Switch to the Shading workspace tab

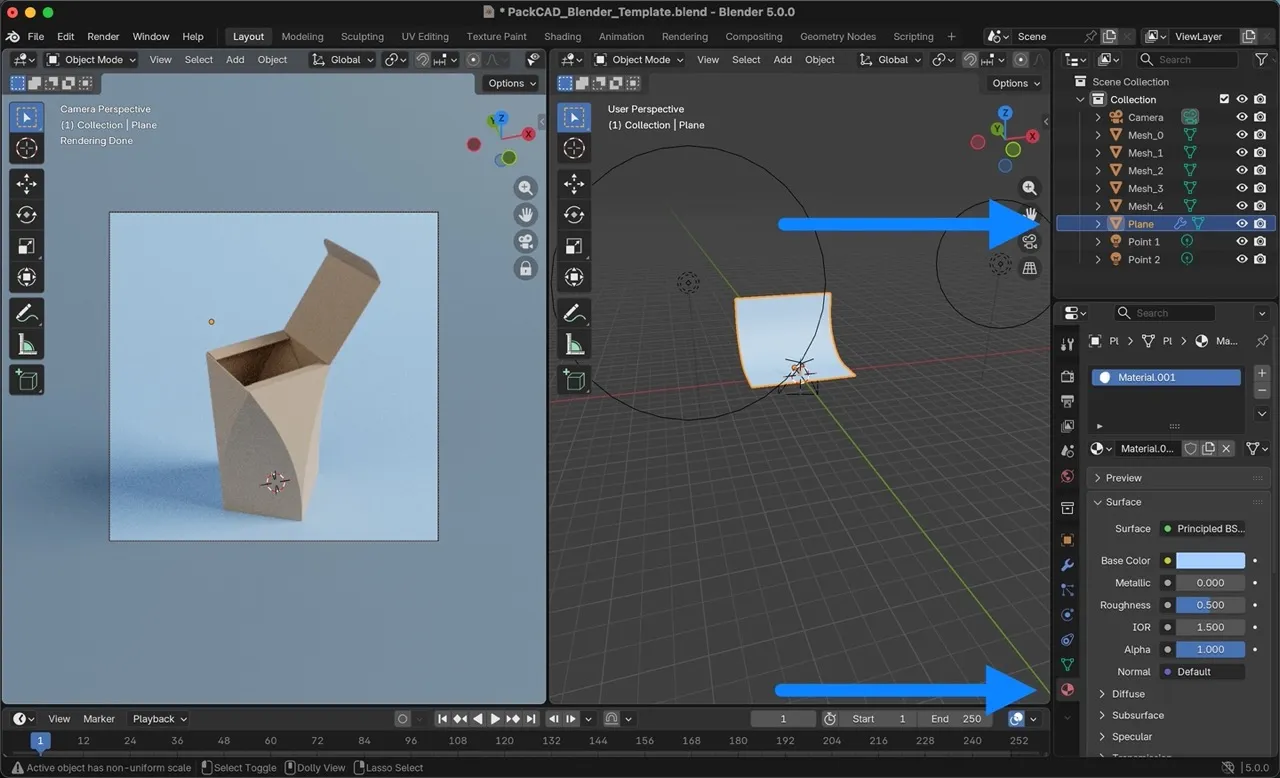point(562,37)
